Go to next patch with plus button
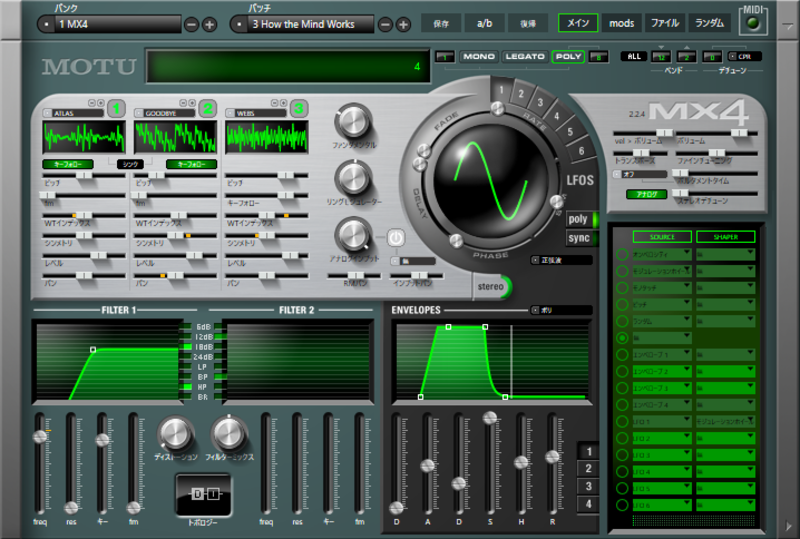Viewport: 800px width, 539px height. point(404,24)
